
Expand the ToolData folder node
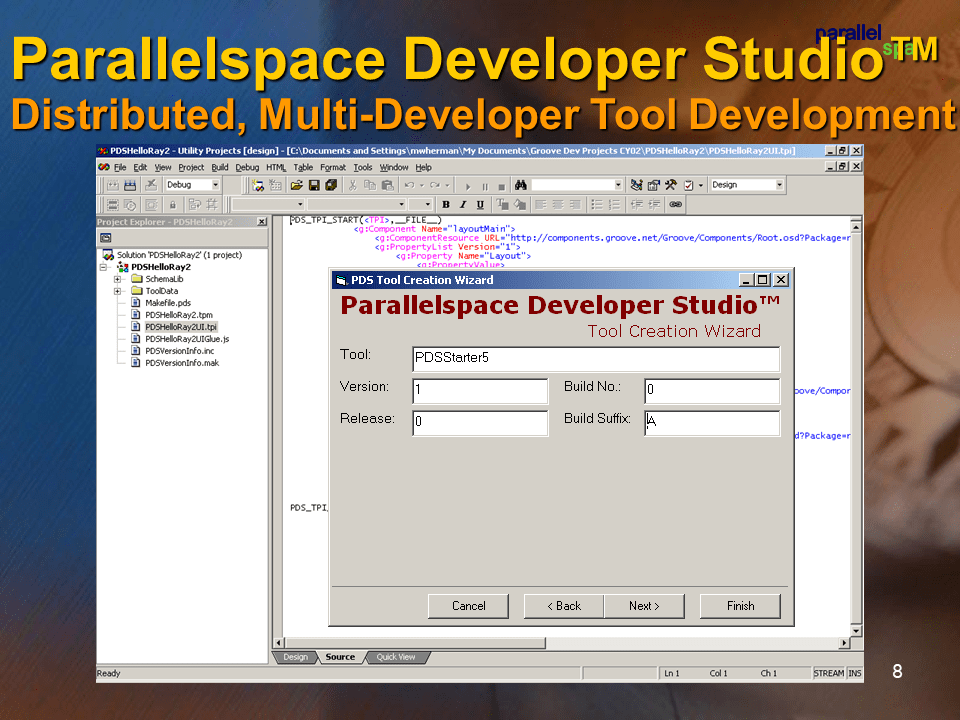[x=117, y=291]
